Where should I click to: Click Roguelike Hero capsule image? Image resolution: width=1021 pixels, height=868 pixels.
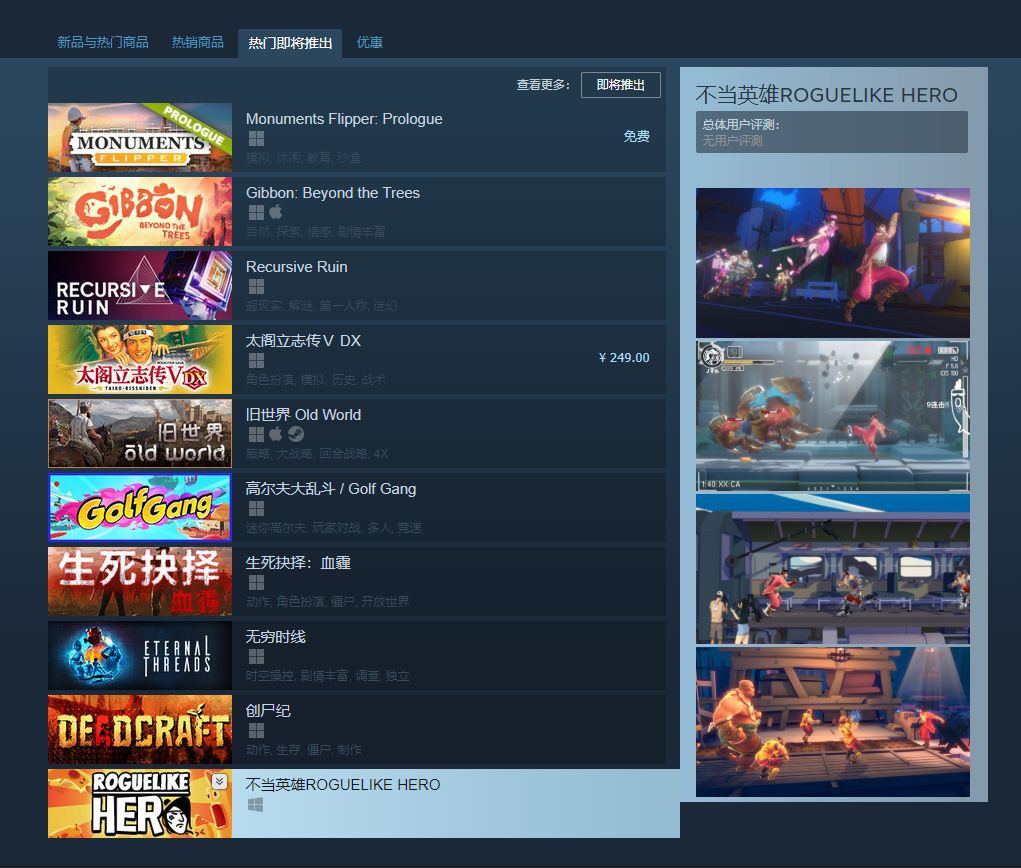tap(140, 803)
